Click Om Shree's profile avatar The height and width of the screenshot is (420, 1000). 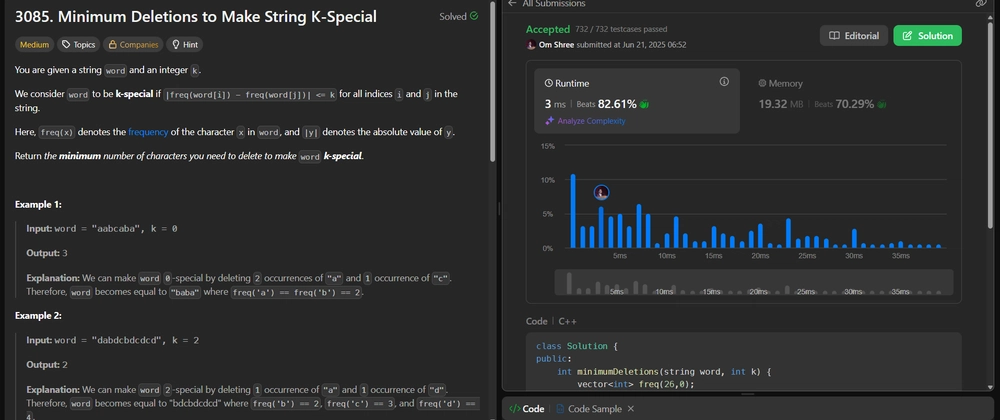(x=531, y=45)
